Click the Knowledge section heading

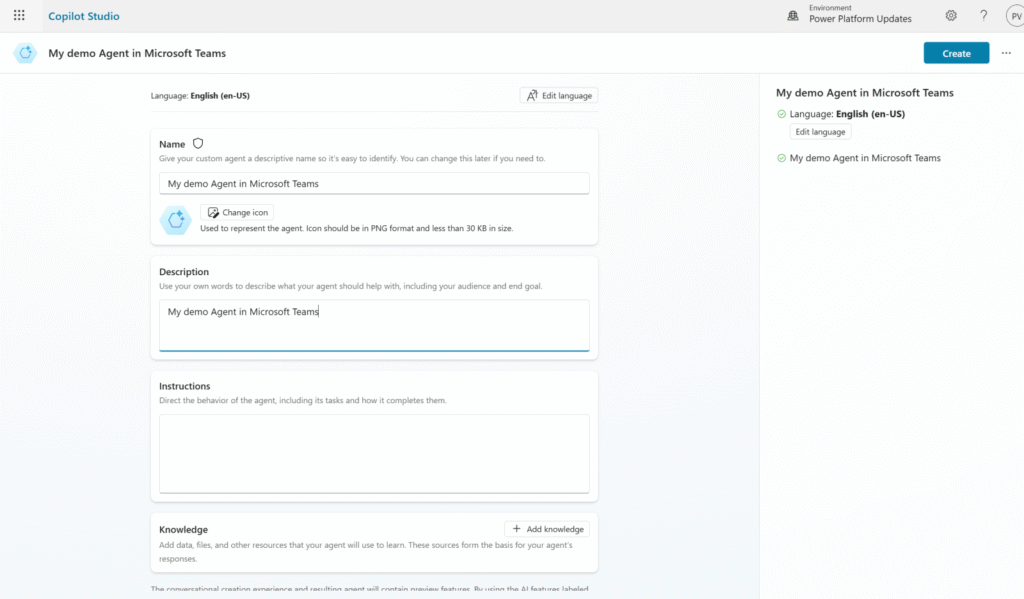pos(184,529)
